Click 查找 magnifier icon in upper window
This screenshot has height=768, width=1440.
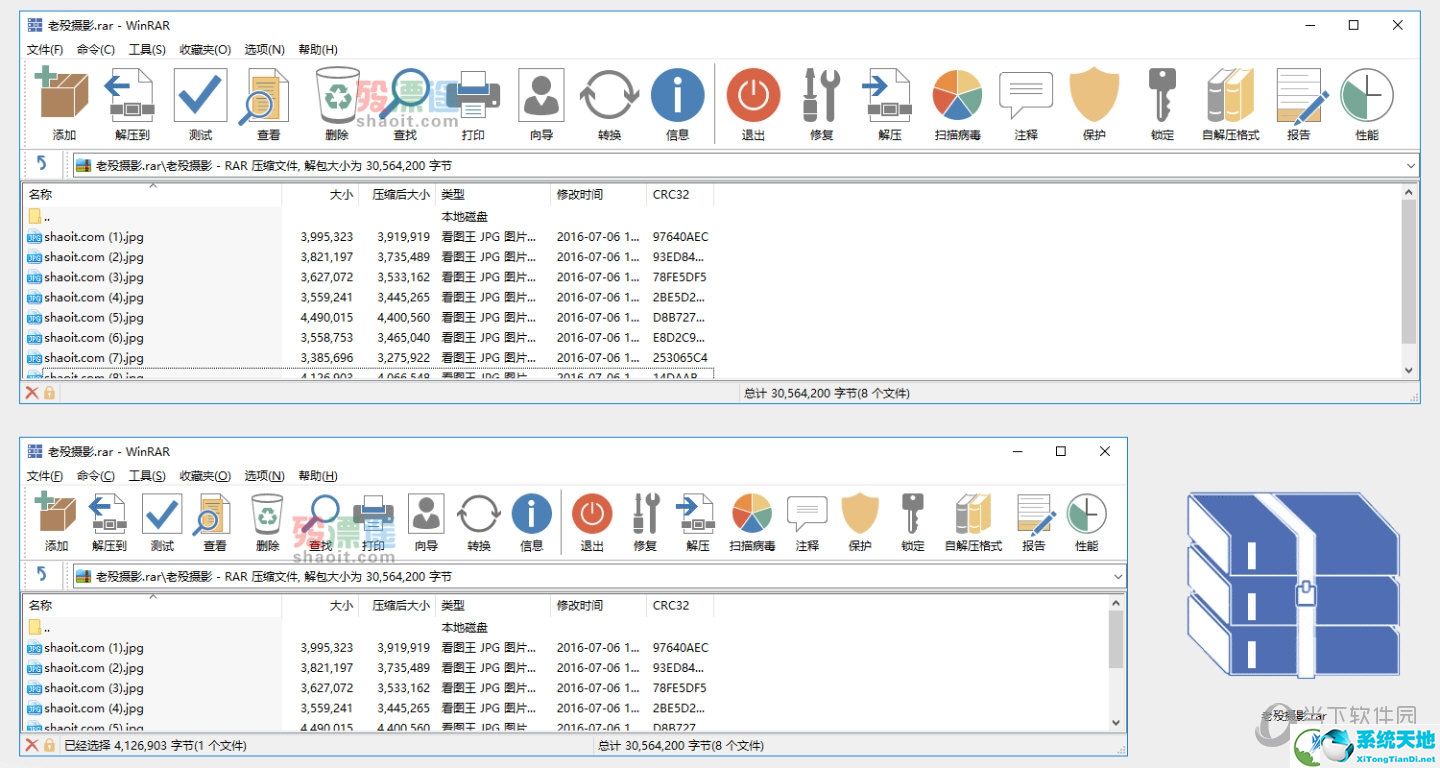click(405, 95)
